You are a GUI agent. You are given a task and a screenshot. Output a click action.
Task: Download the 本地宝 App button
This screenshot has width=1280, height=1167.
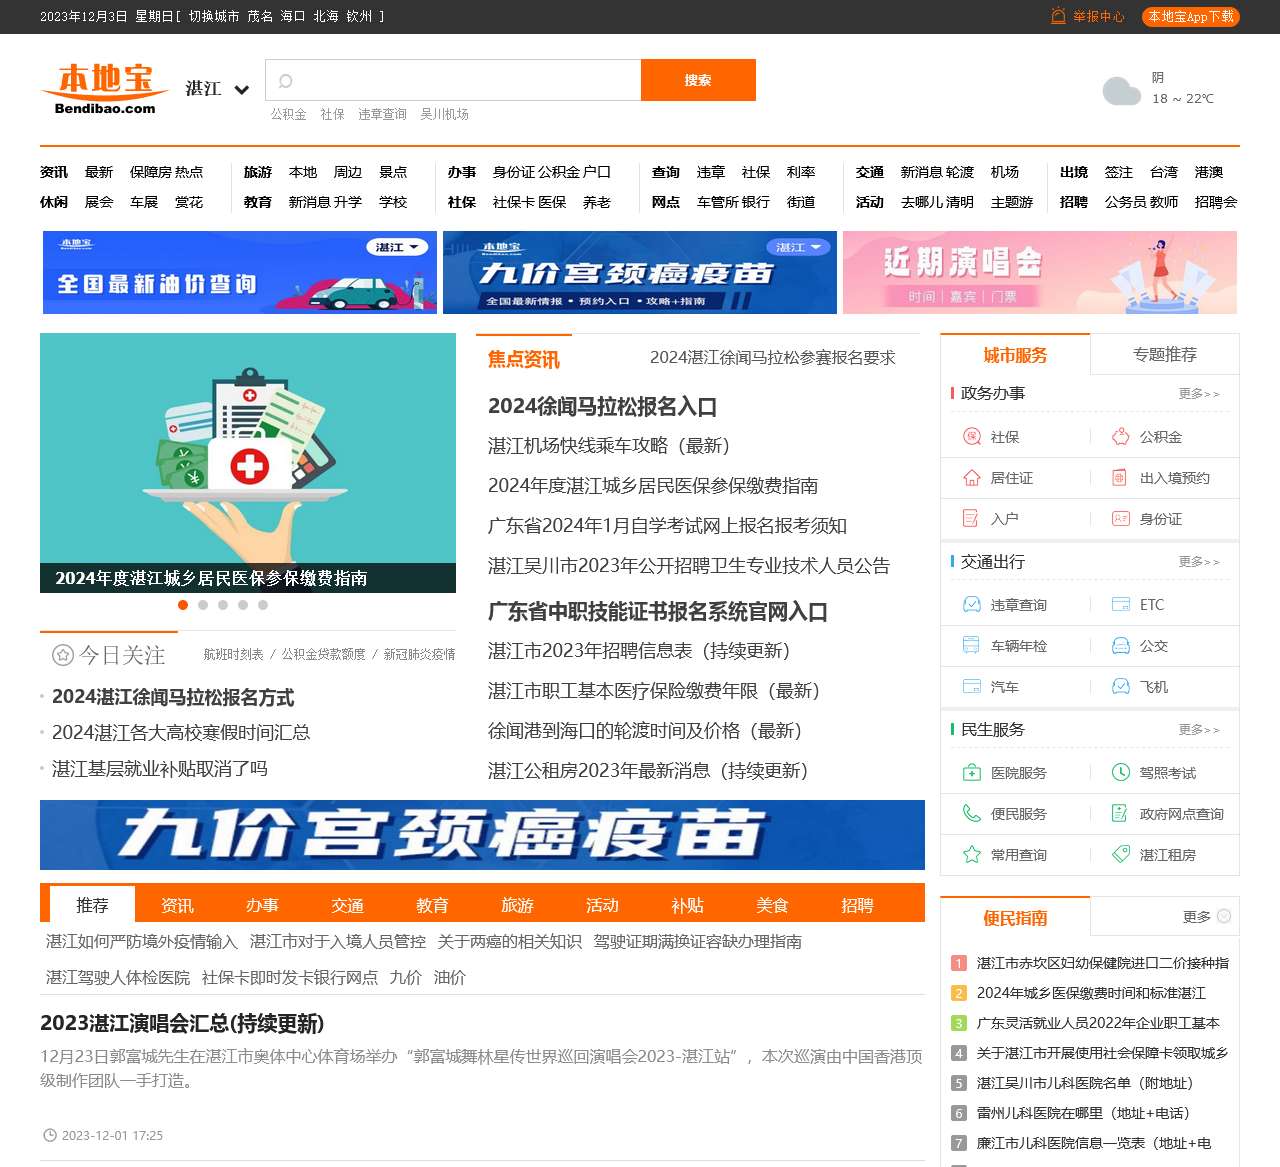pyautogui.click(x=1190, y=16)
